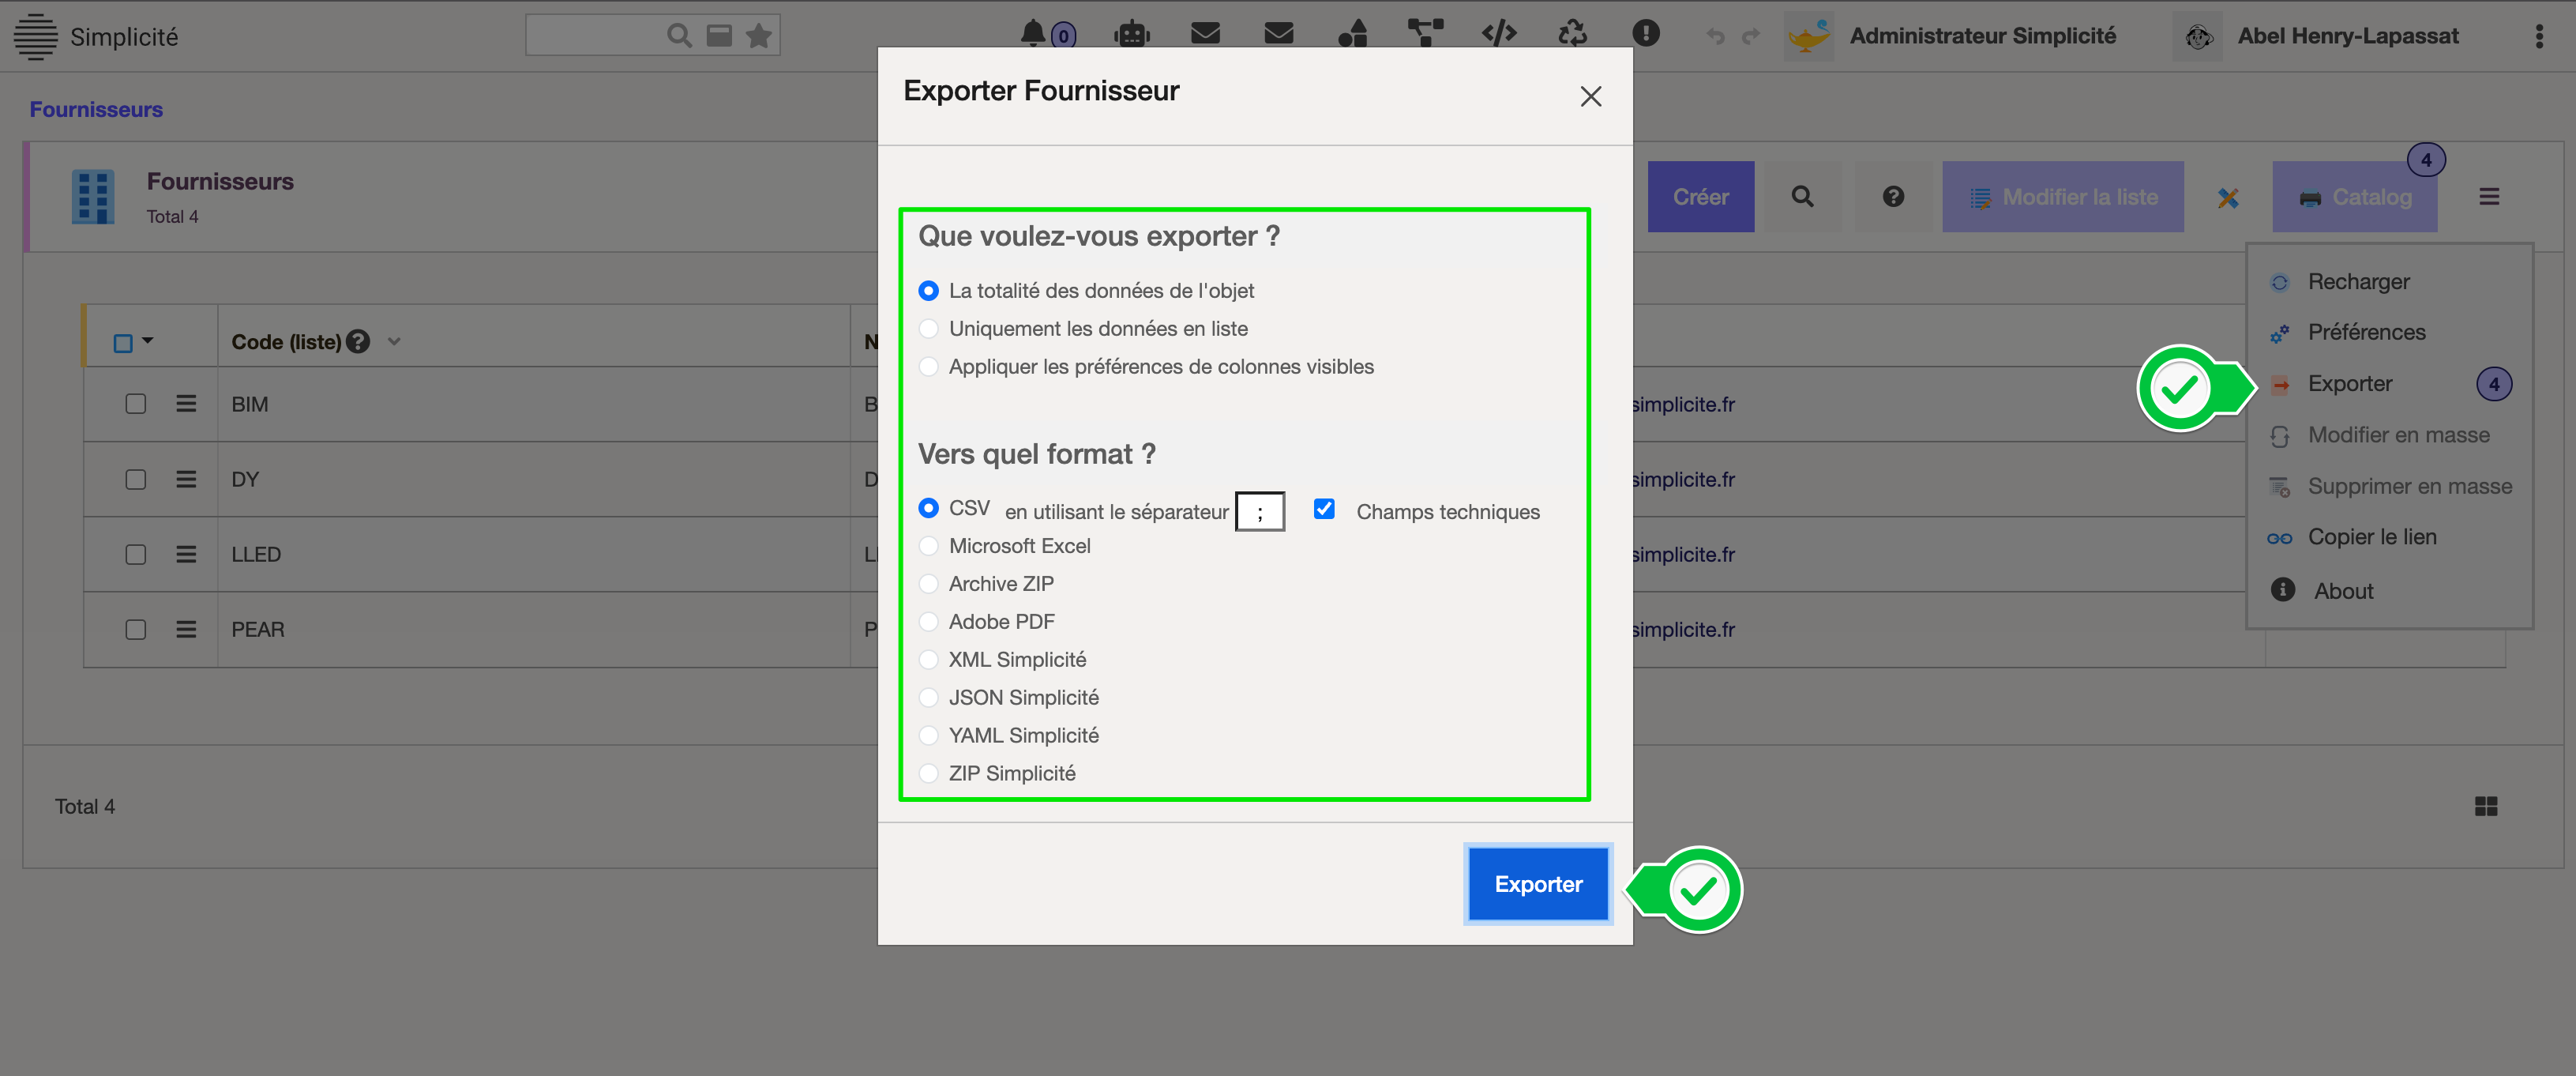Uncheck the Champs techniques checkbox

(1324, 509)
